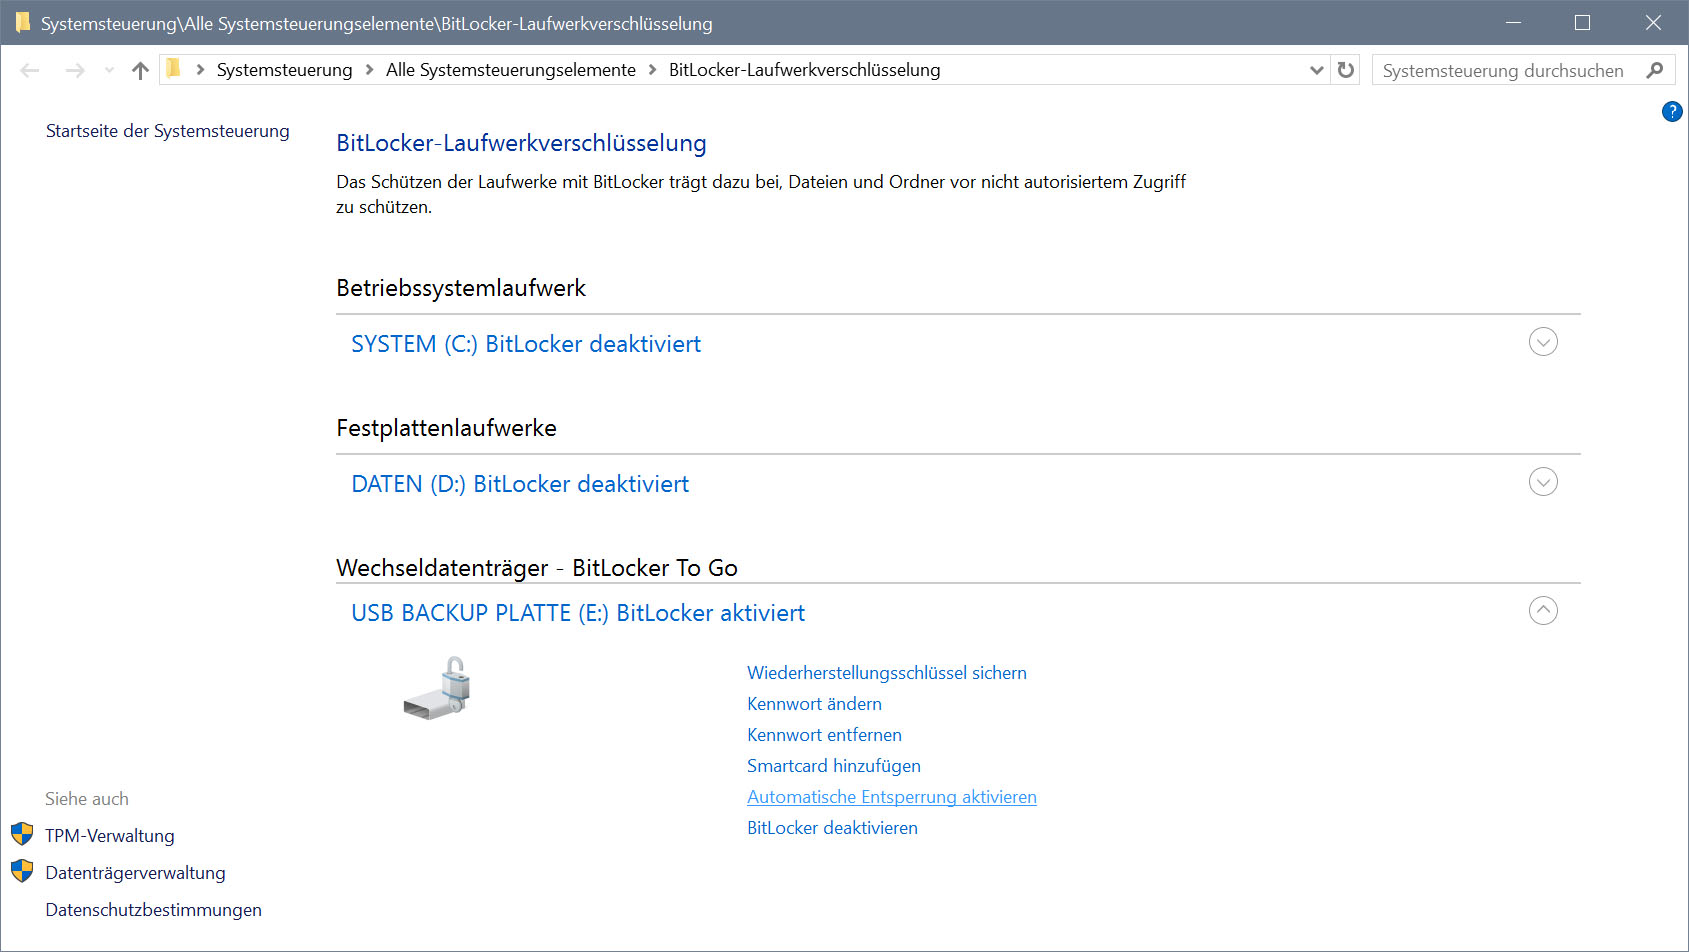This screenshot has height=952, width=1689.
Task: Click Wiederherstellungsschlüssel sichern
Action: [x=887, y=673]
